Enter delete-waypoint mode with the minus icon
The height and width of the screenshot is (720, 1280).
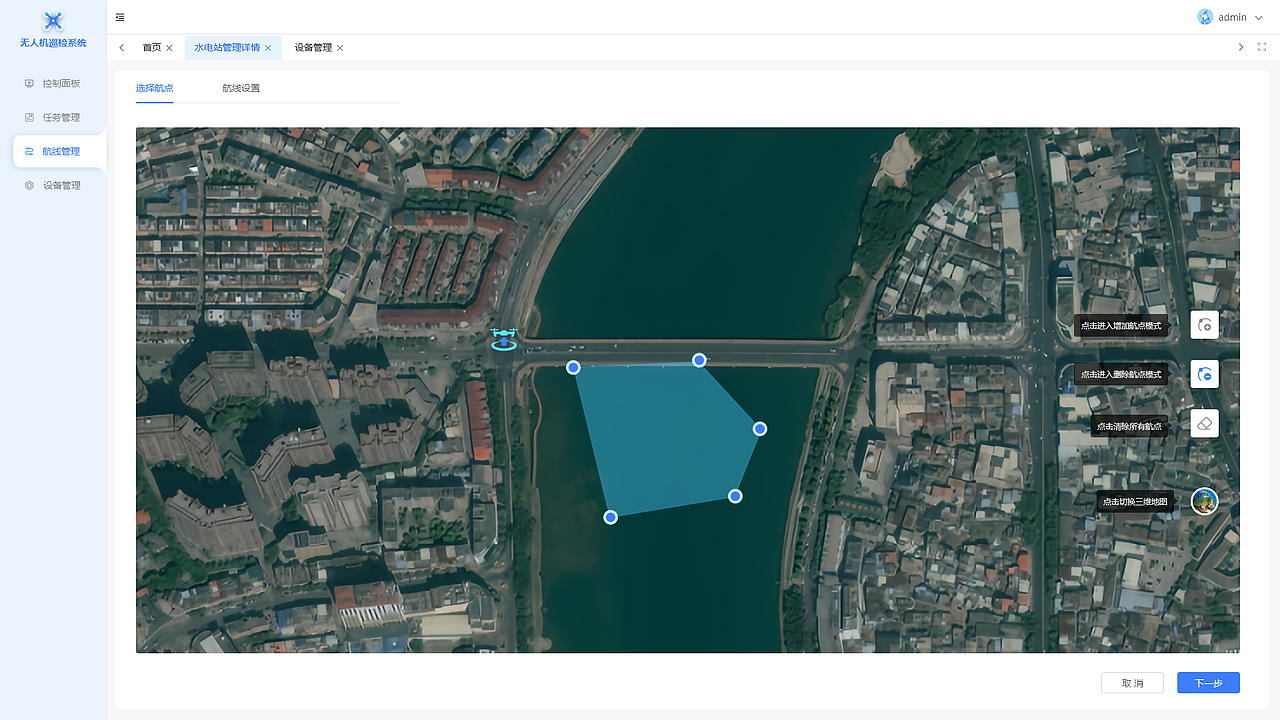tap(1205, 374)
